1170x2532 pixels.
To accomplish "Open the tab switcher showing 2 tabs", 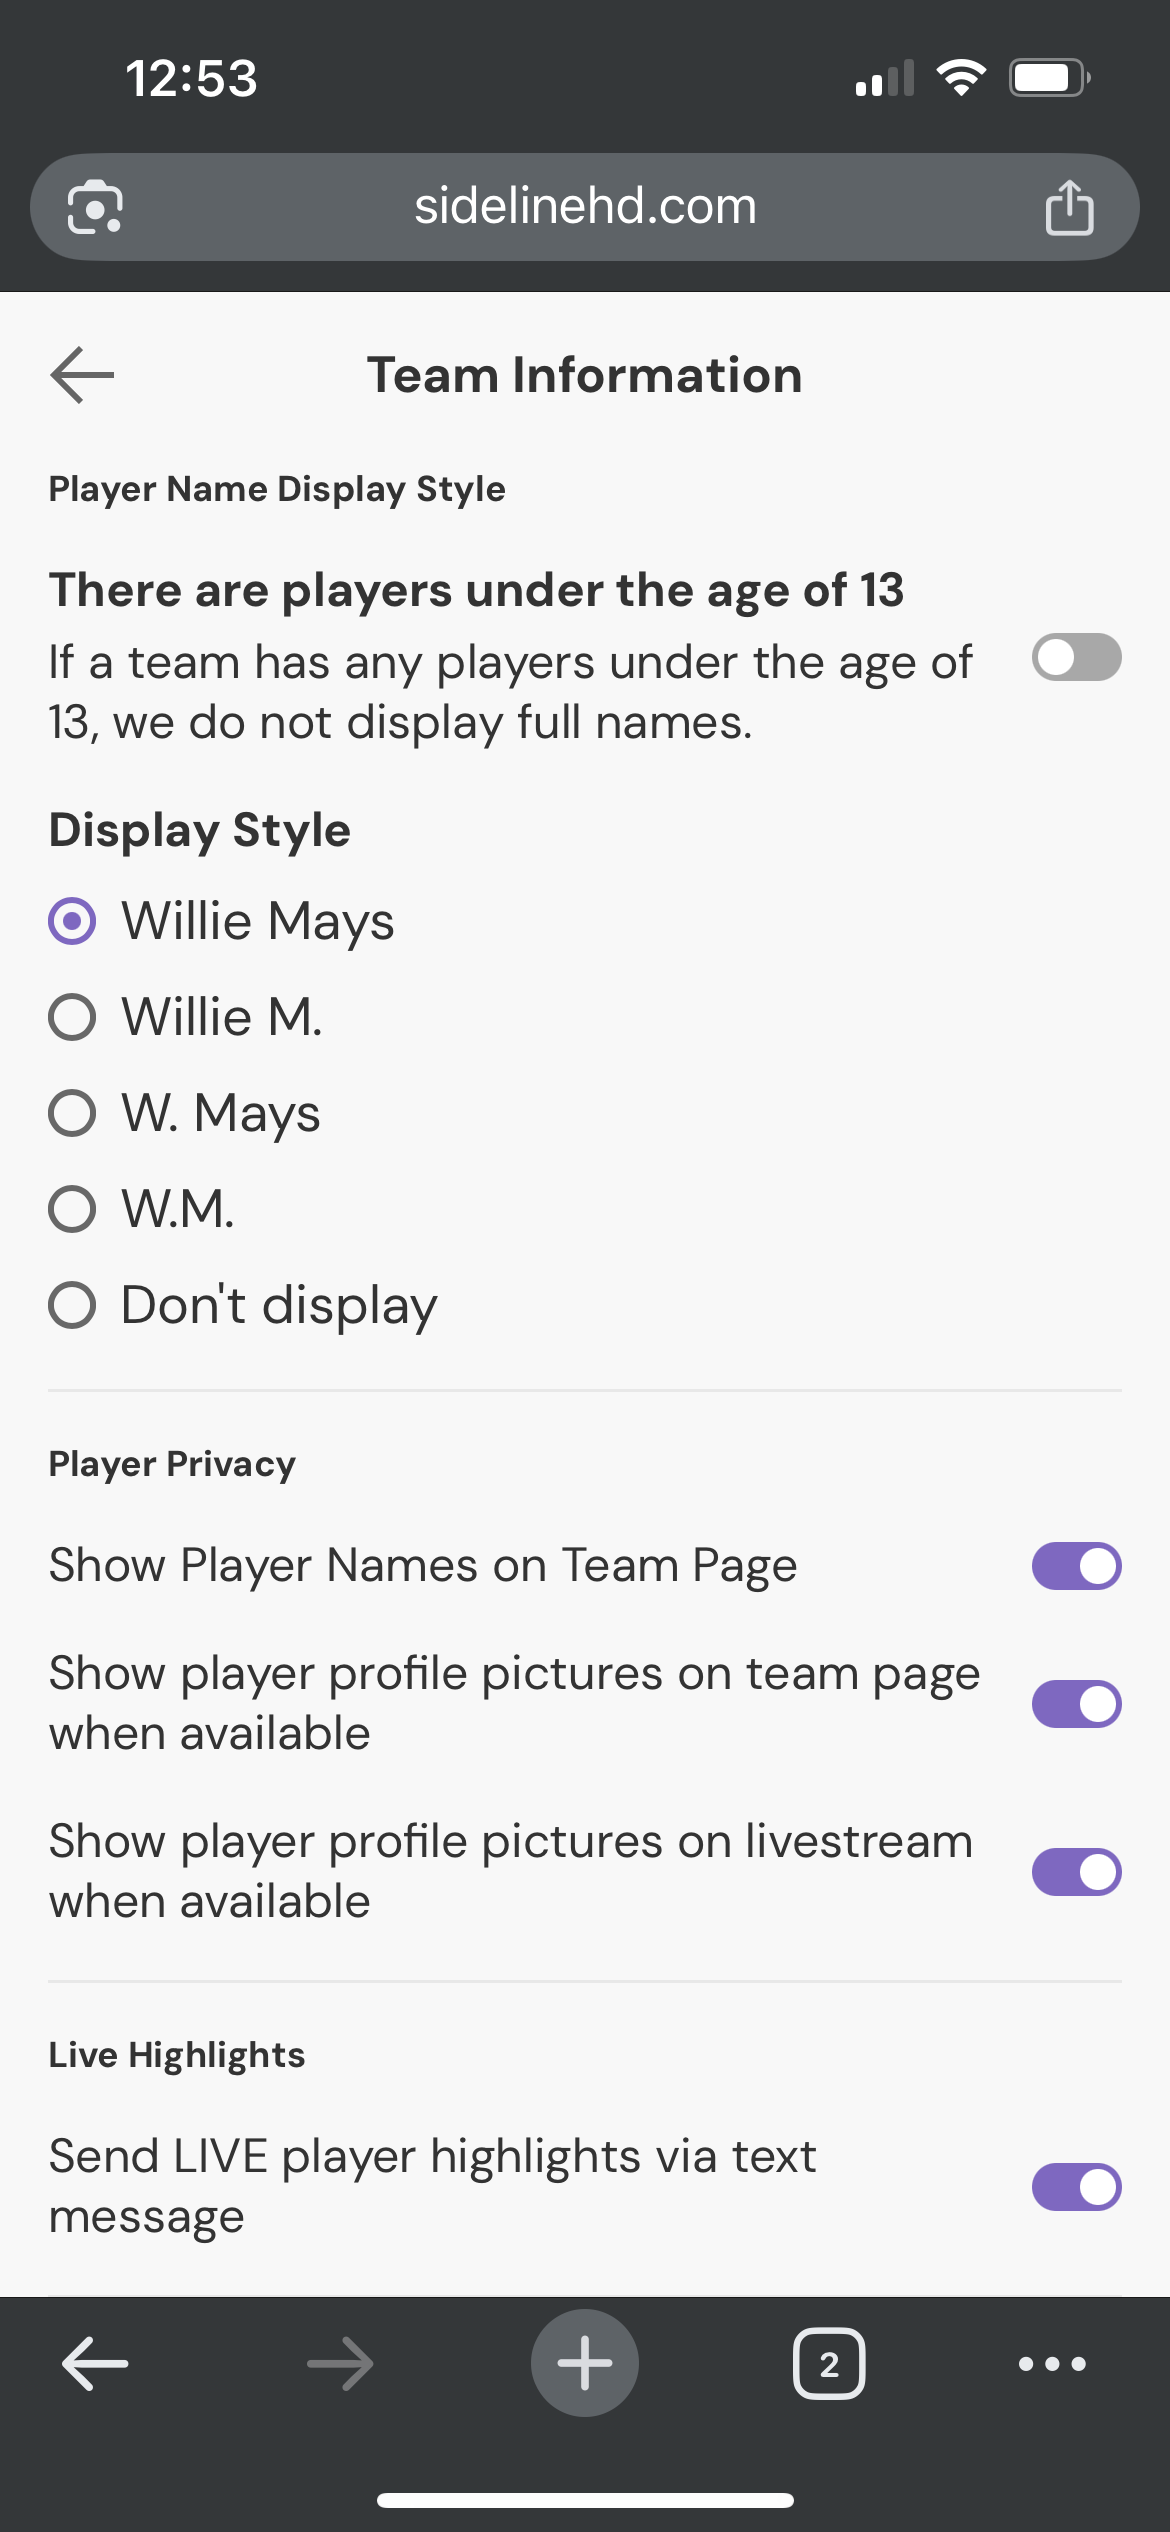I will (829, 2363).
